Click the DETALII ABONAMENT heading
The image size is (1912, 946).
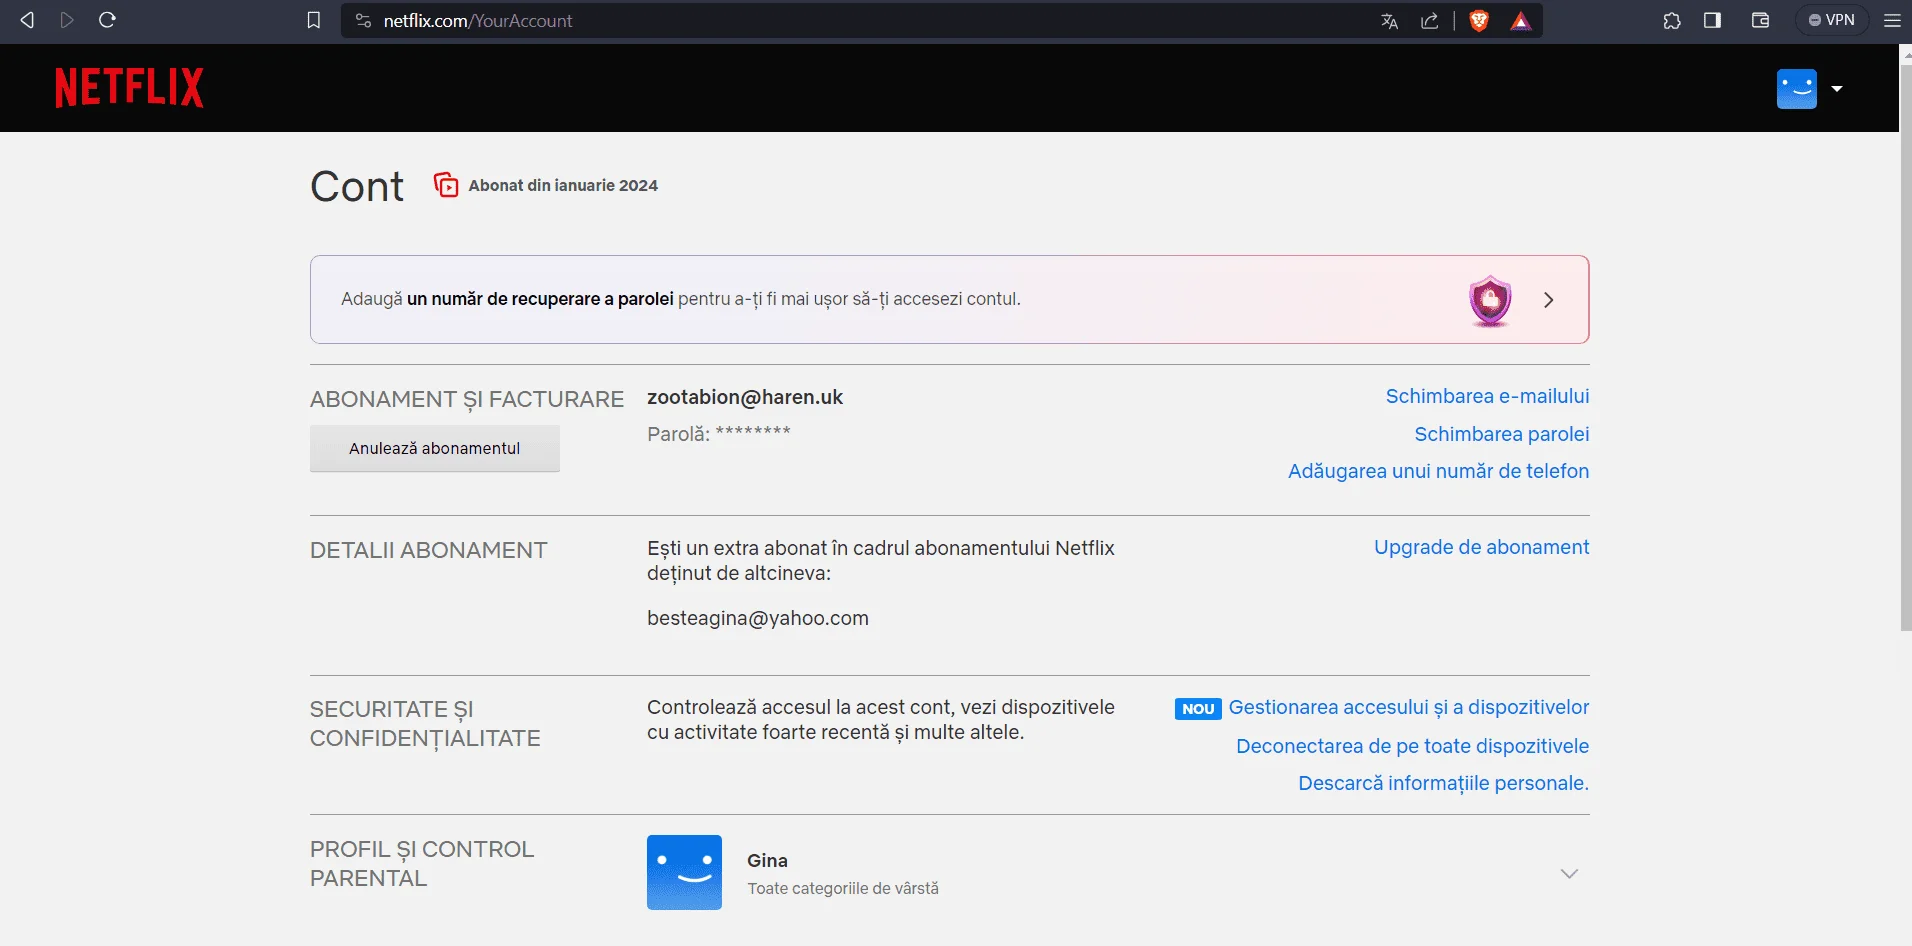click(x=429, y=550)
